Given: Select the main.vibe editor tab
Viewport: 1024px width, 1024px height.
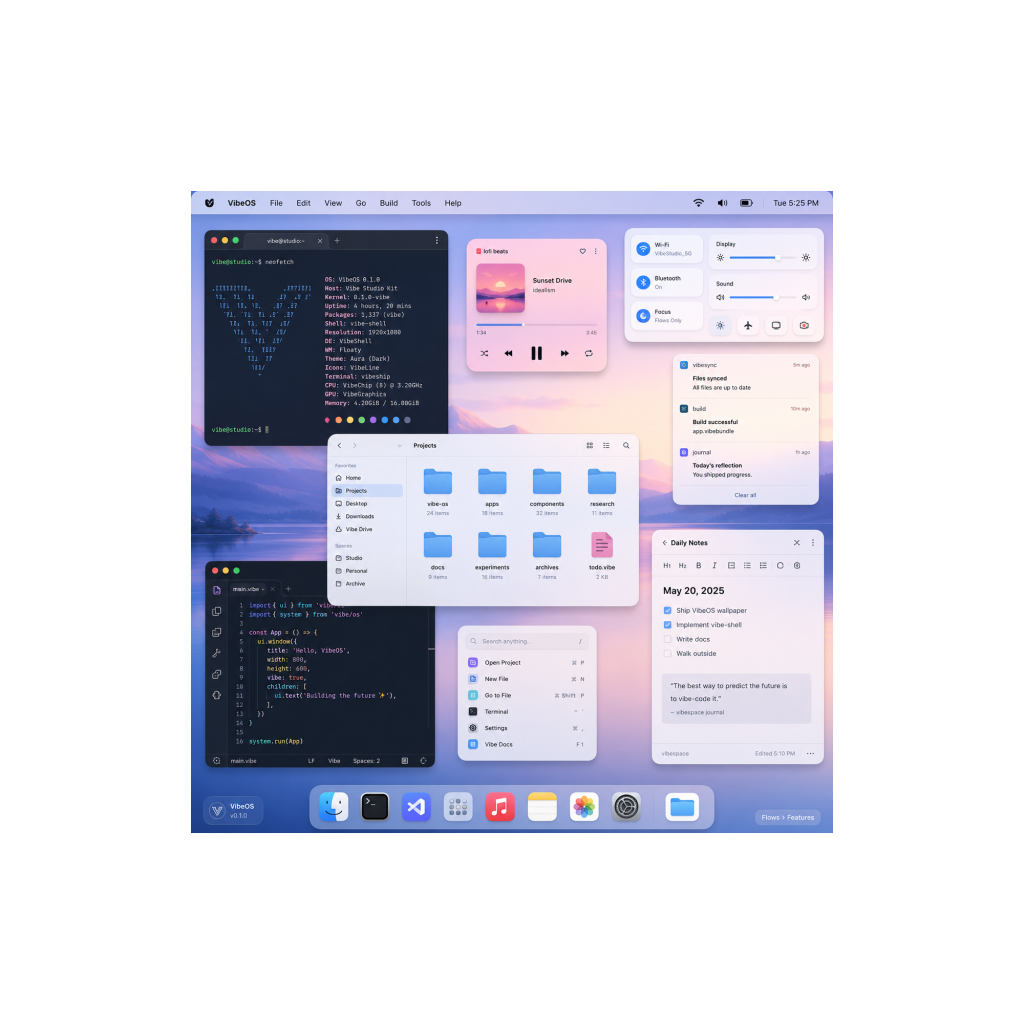Looking at the screenshot, I should pyautogui.click(x=249, y=589).
